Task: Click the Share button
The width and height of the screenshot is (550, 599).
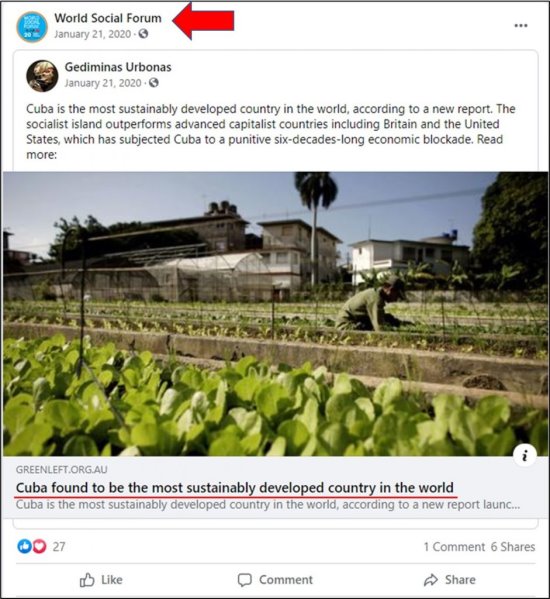Action: (450, 580)
